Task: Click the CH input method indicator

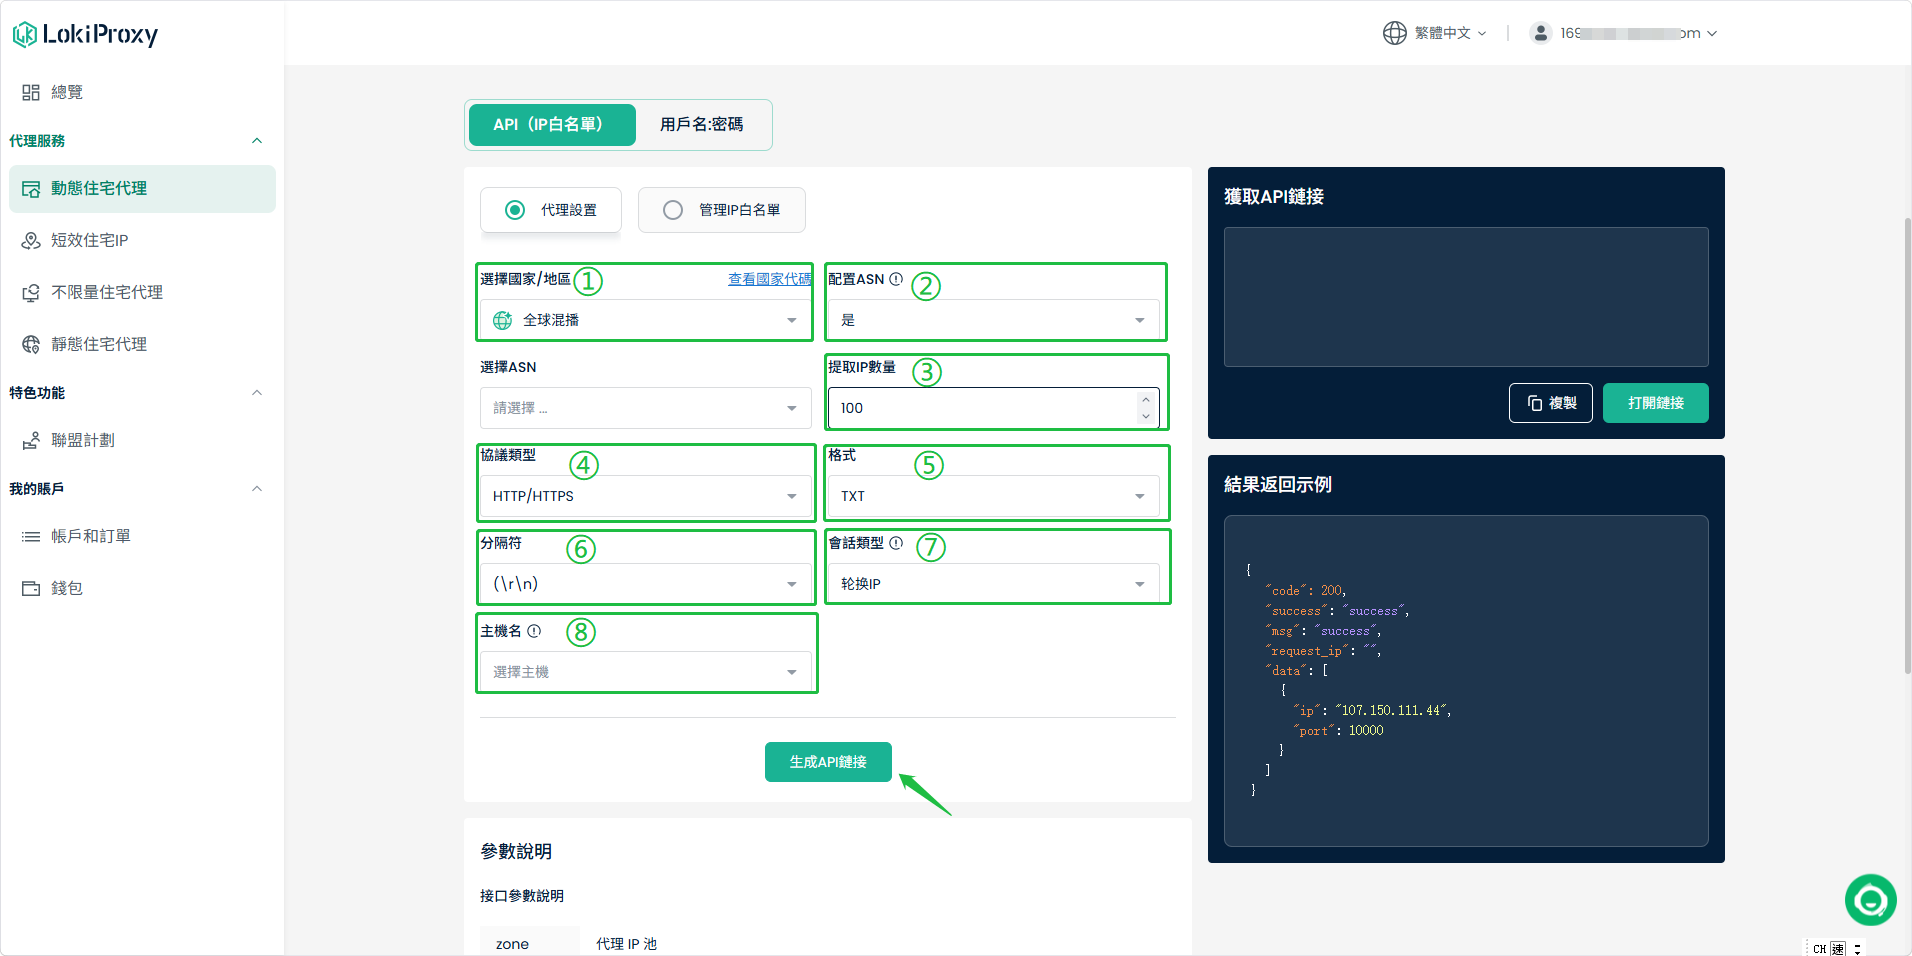Action: point(1819,948)
